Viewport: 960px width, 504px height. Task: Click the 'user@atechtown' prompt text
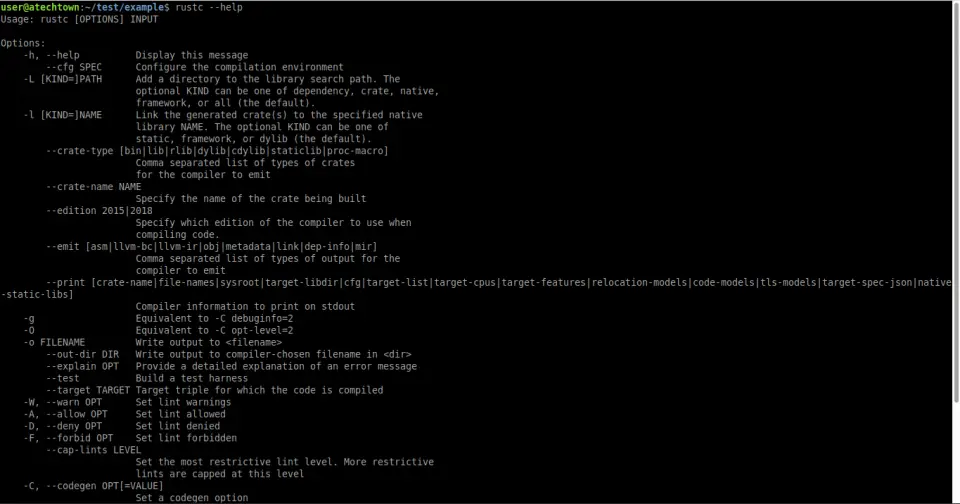click(40, 7)
